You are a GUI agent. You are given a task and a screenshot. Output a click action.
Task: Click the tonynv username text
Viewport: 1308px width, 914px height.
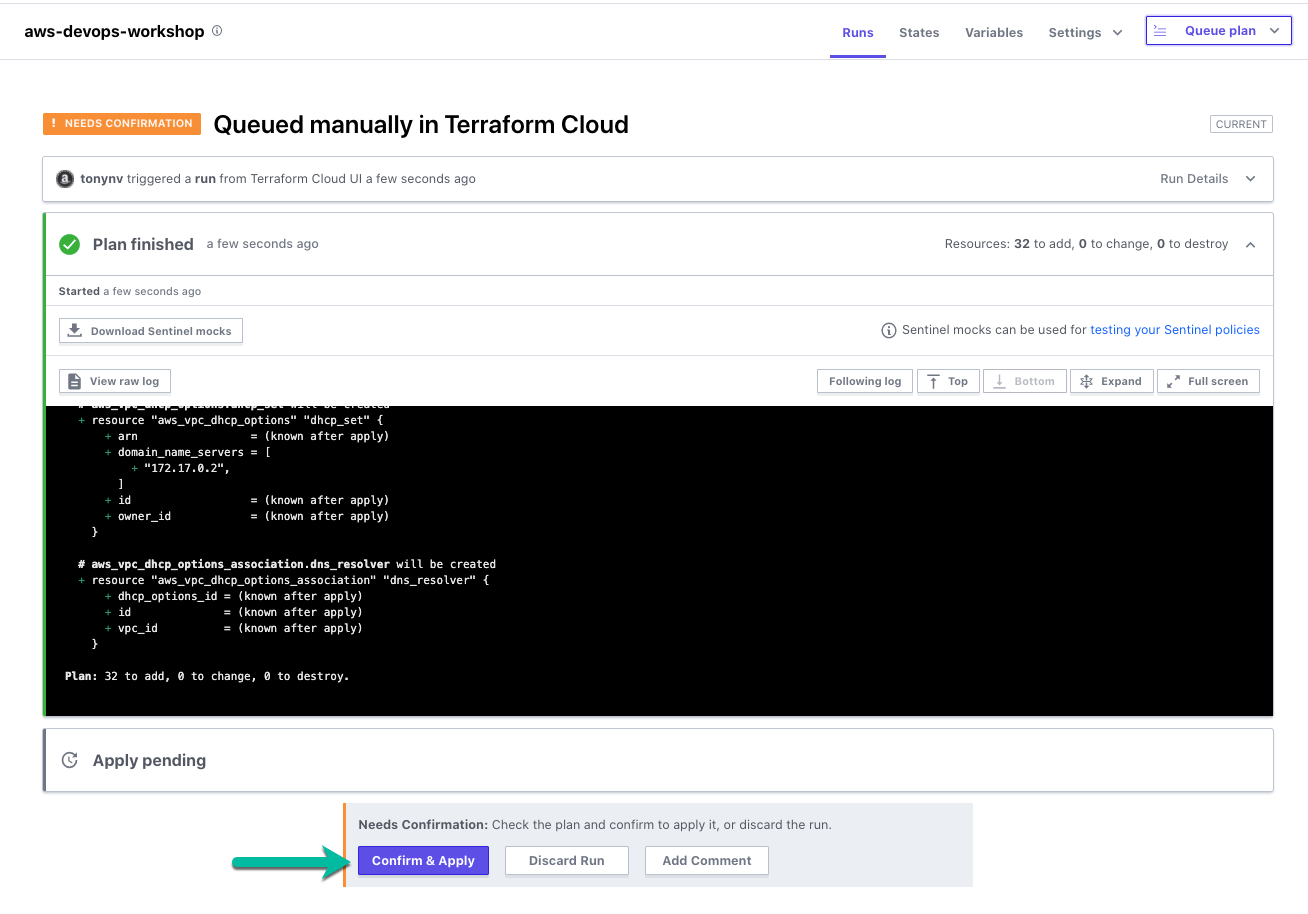pos(101,179)
